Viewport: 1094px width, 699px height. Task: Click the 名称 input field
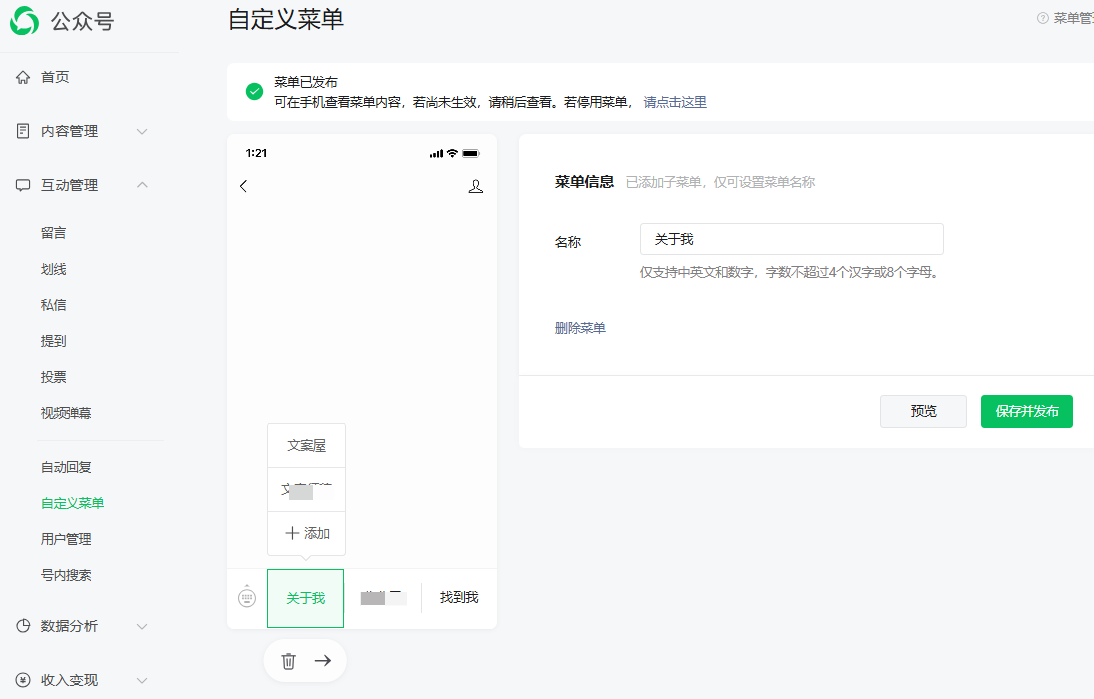791,239
